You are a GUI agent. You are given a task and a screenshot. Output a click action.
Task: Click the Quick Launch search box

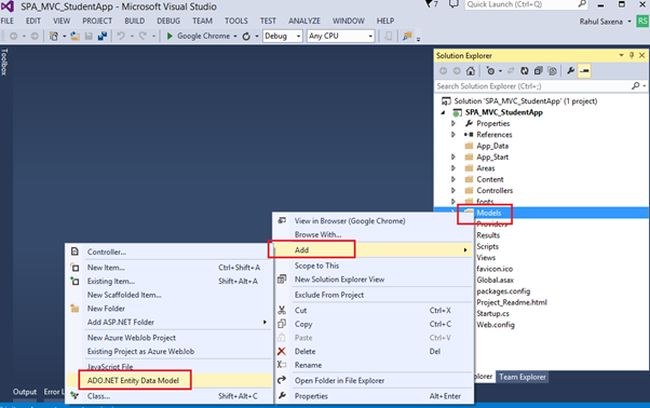click(521, 4)
